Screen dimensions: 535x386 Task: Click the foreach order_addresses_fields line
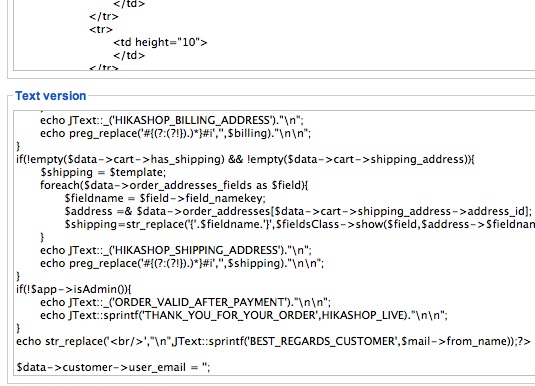pos(174,185)
